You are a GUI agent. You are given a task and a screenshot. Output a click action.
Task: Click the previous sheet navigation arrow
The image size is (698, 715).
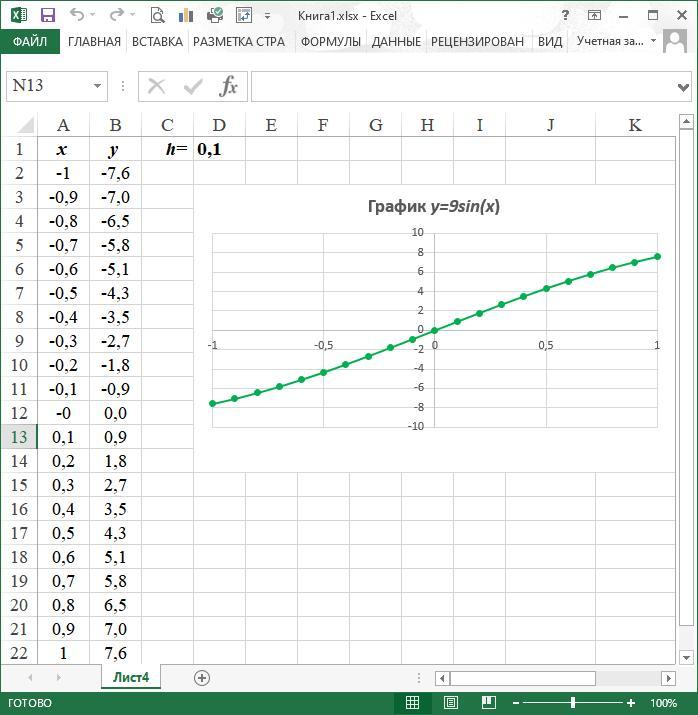point(30,678)
